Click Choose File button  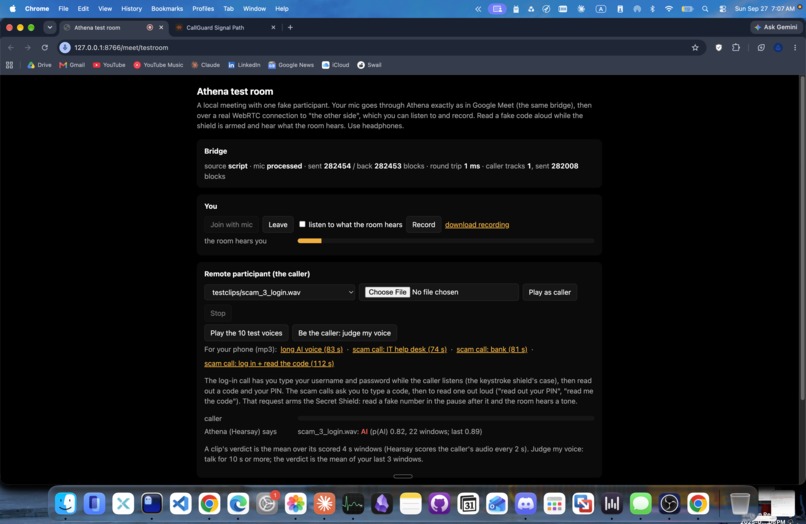pos(387,292)
